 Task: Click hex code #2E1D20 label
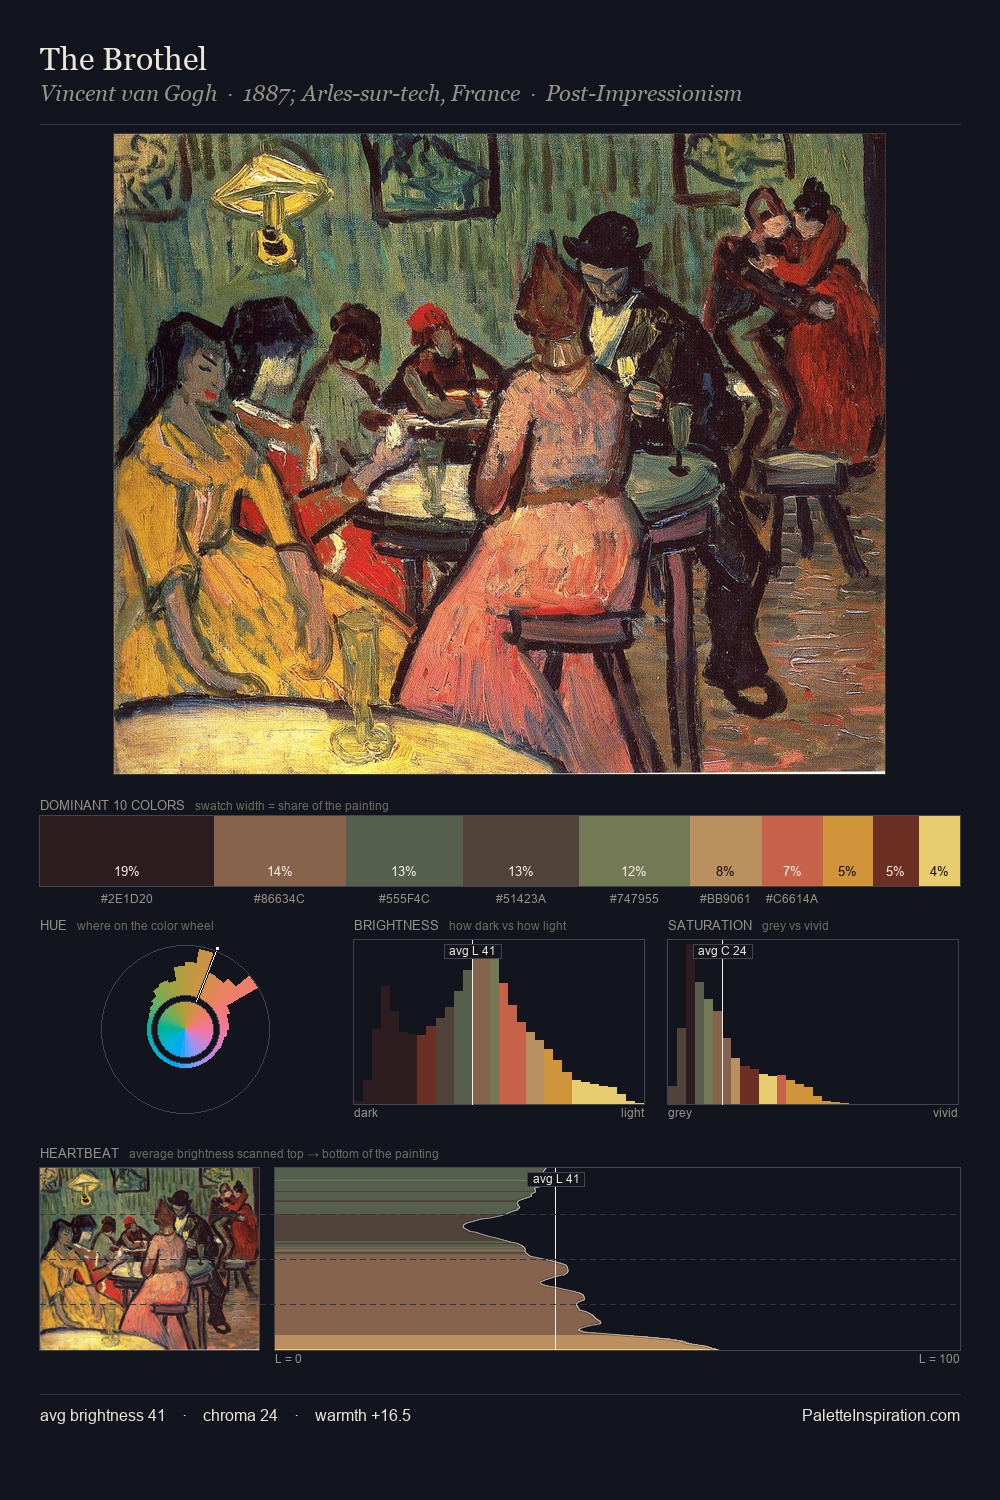point(127,898)
